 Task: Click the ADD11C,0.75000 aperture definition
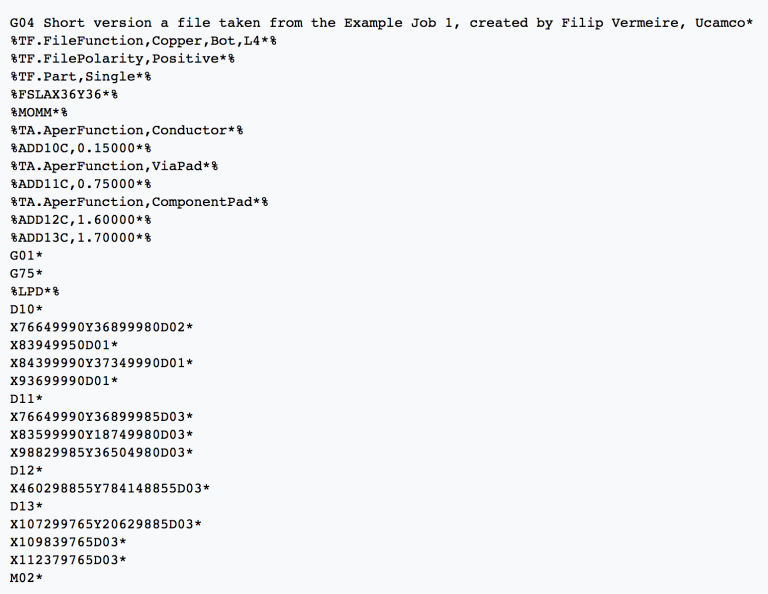81,184
